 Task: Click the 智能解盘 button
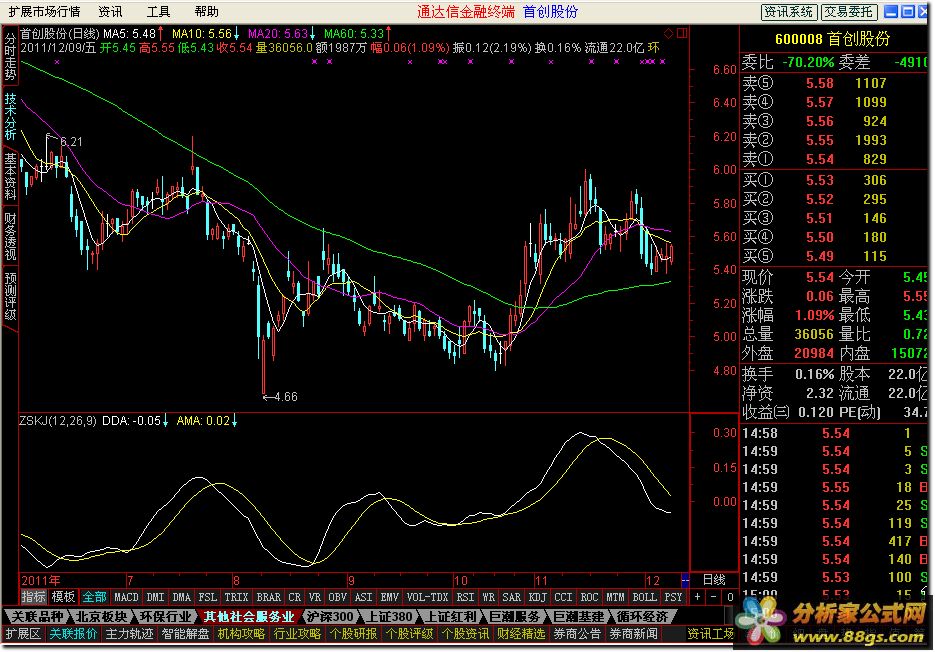[x=185, y=634]
